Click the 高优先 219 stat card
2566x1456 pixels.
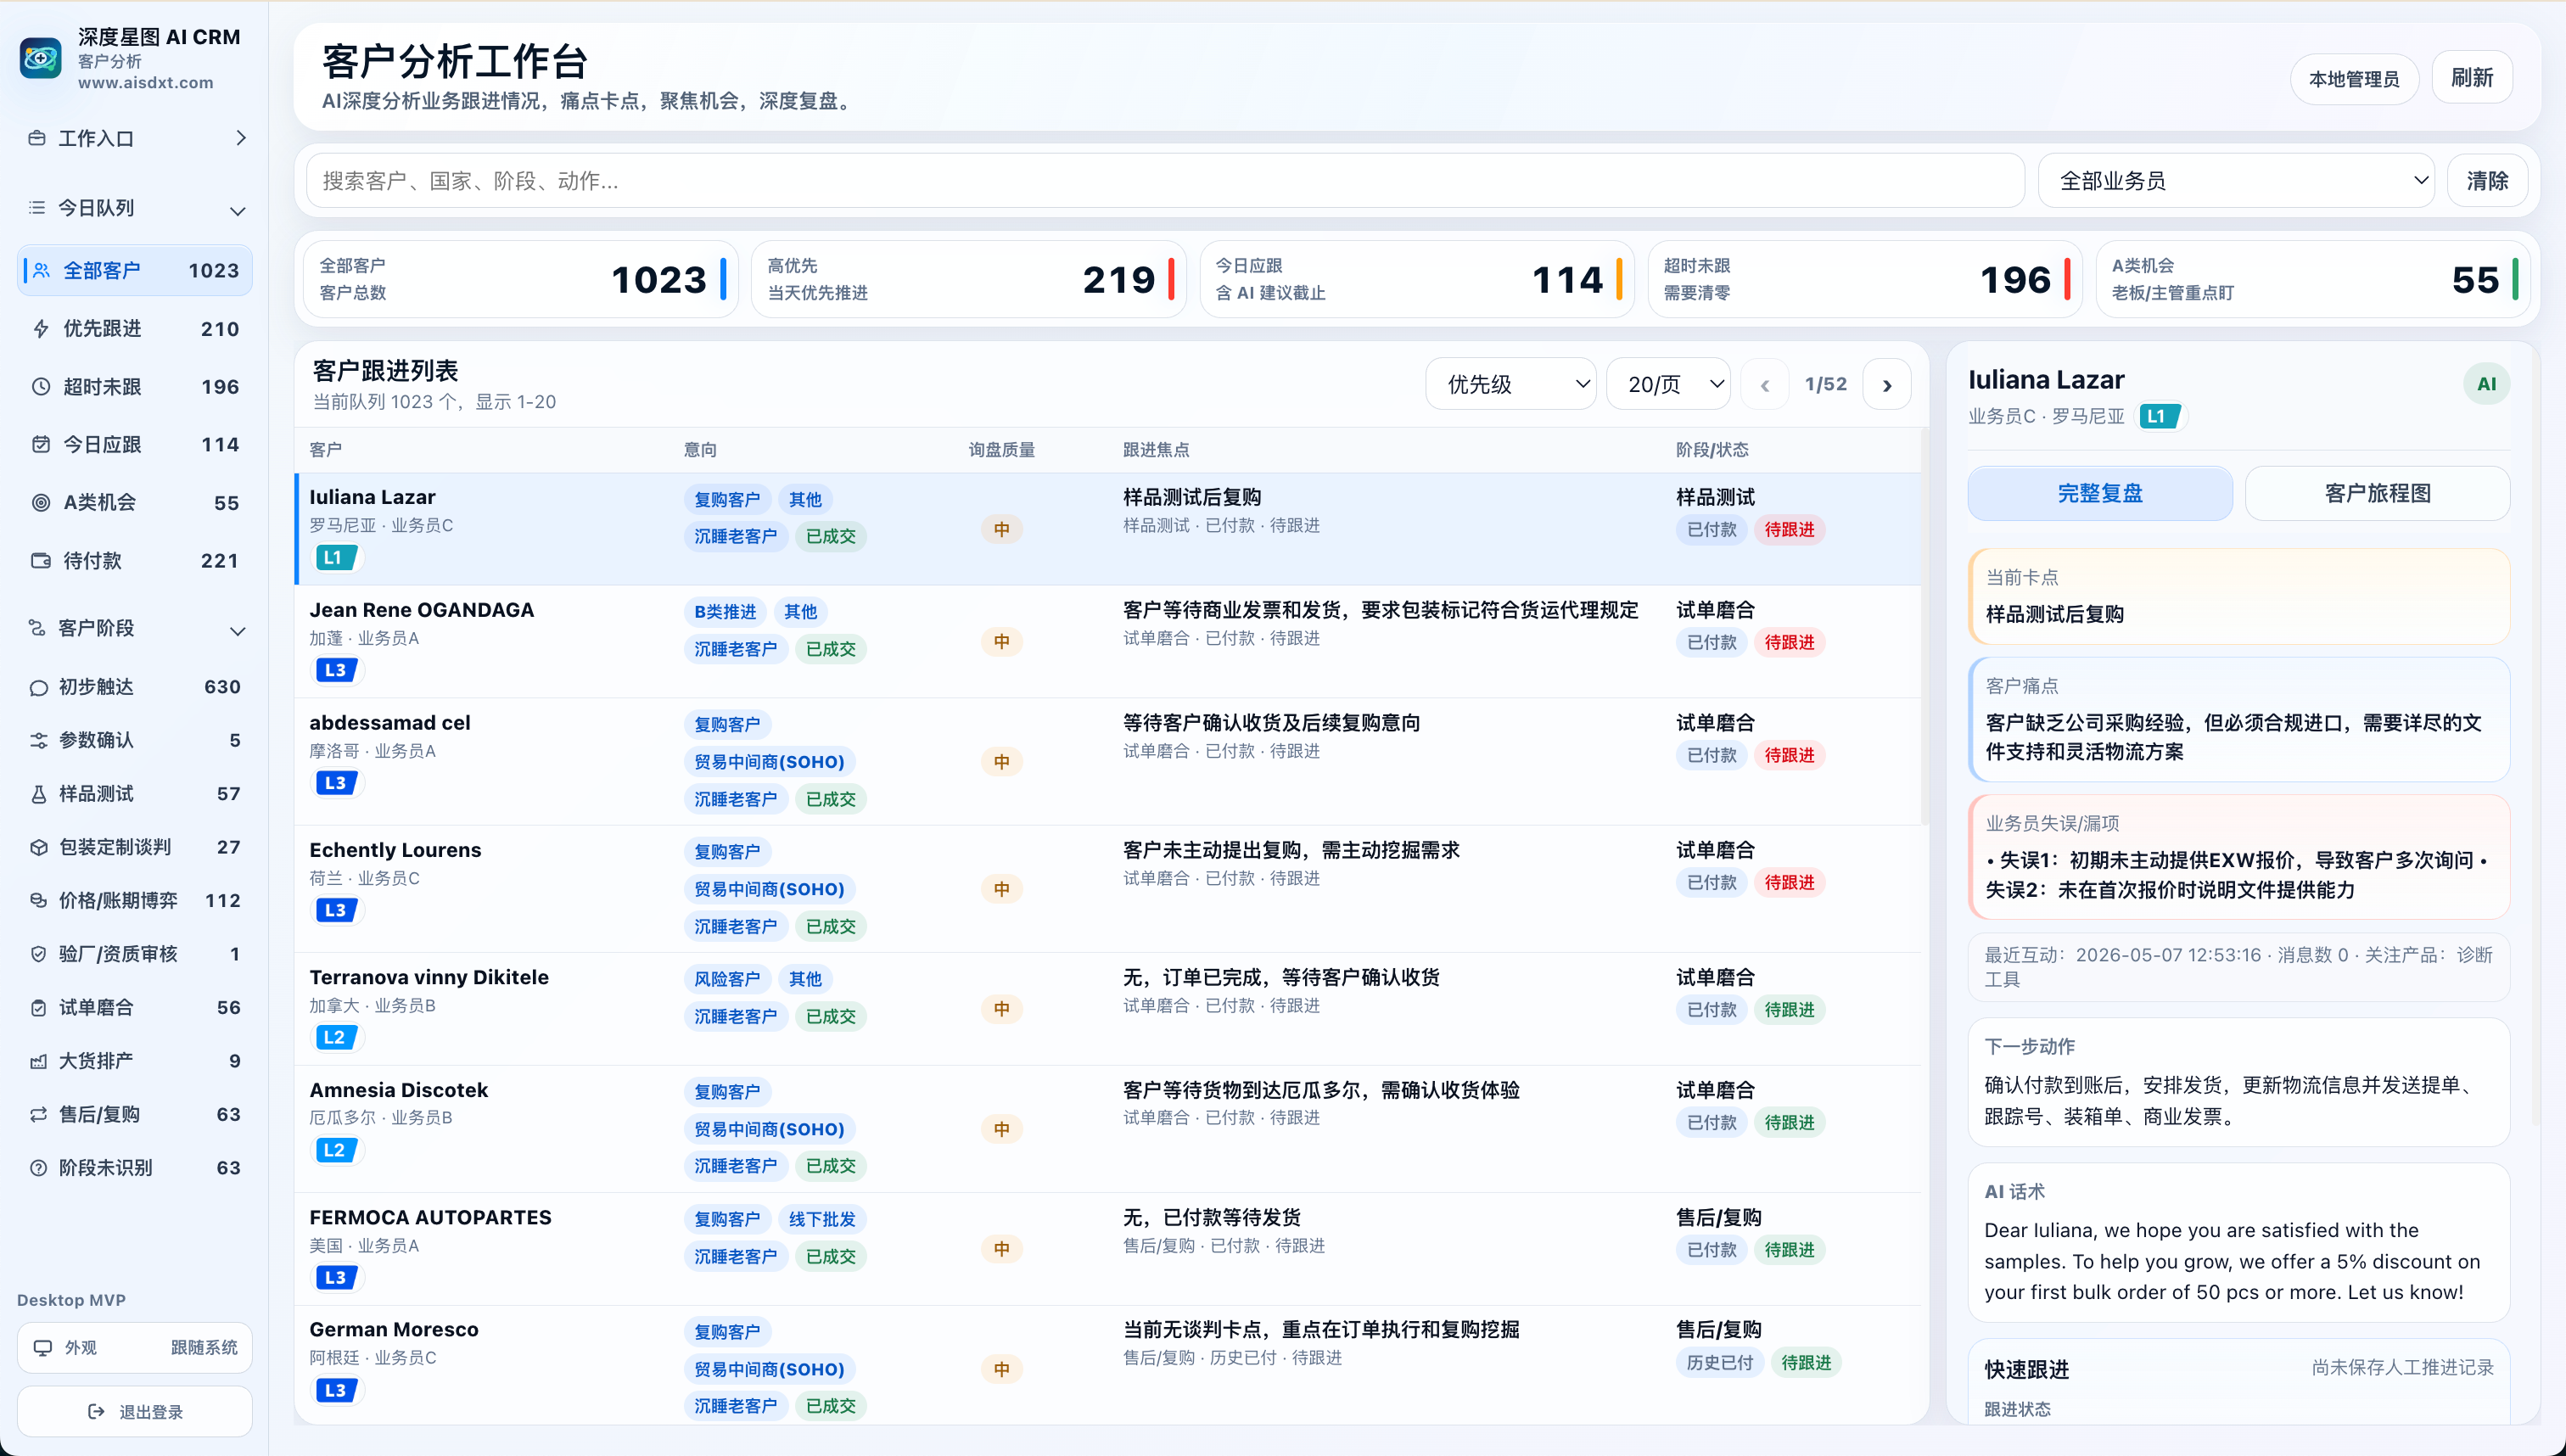[968, 279]
